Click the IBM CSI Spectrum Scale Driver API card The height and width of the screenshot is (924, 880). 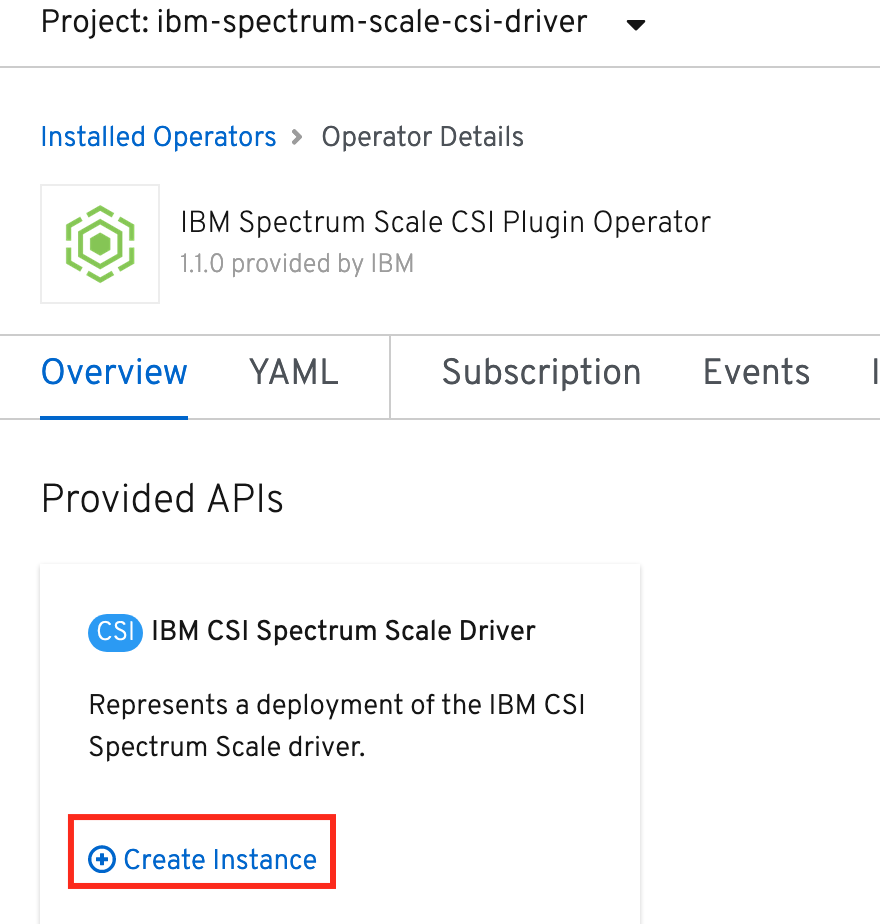(340, 744)
